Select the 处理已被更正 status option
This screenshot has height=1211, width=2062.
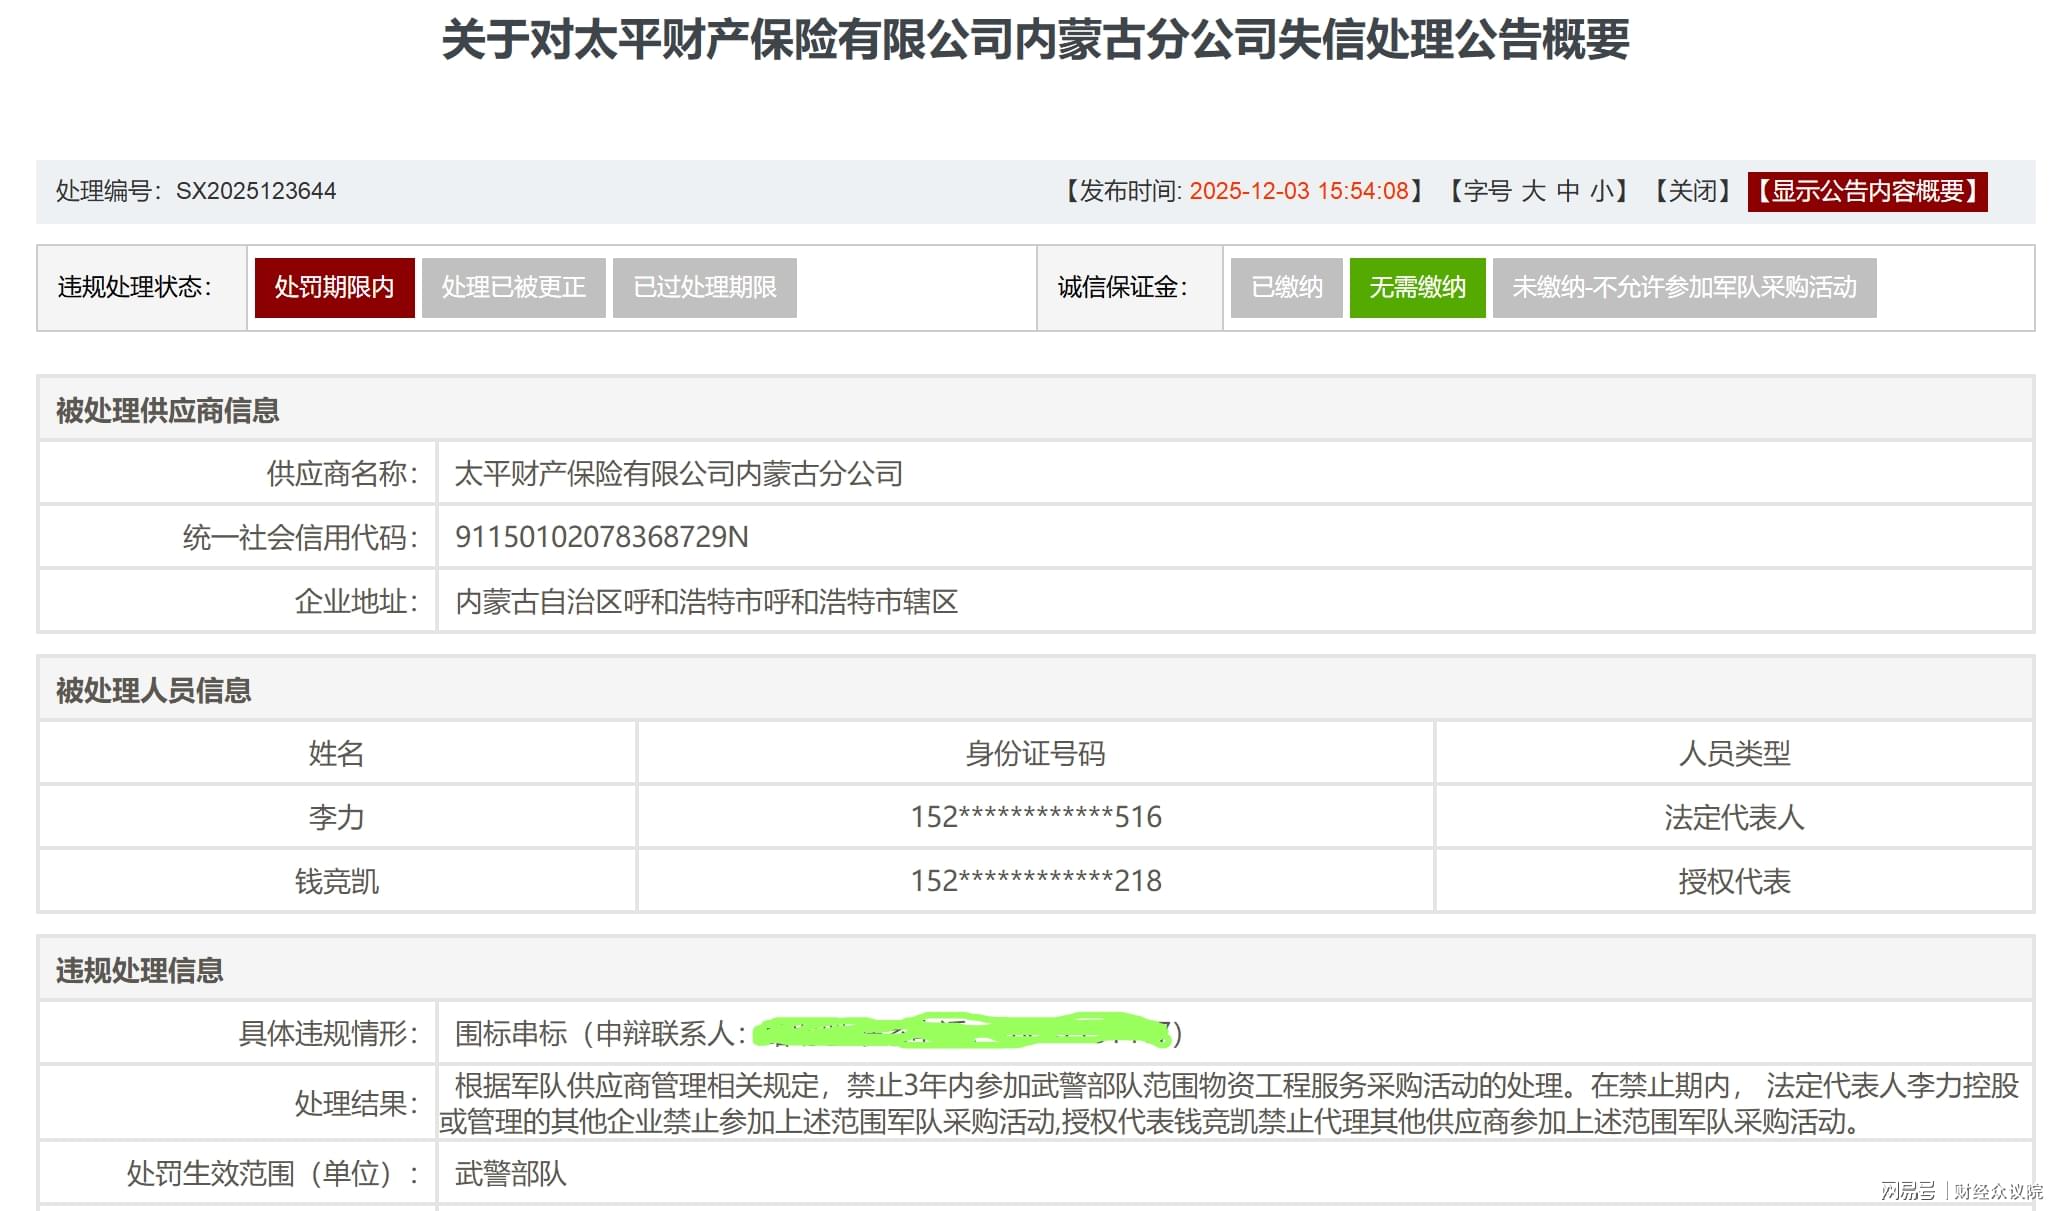point(513,288)
